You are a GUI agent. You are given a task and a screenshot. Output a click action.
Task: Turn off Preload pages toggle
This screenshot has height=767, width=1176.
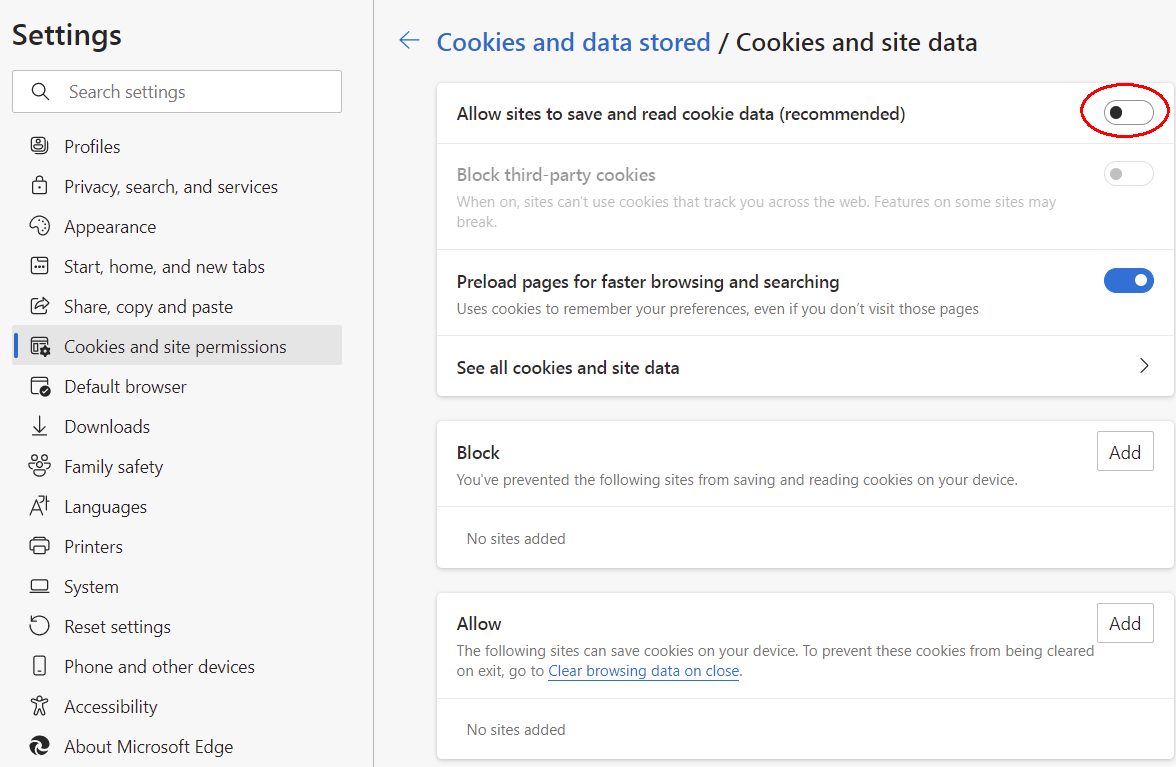1128,281
